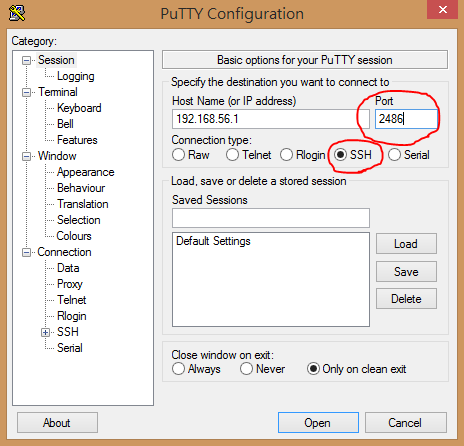
Task: Collapse the Session tree node
Action: (26, 60)
